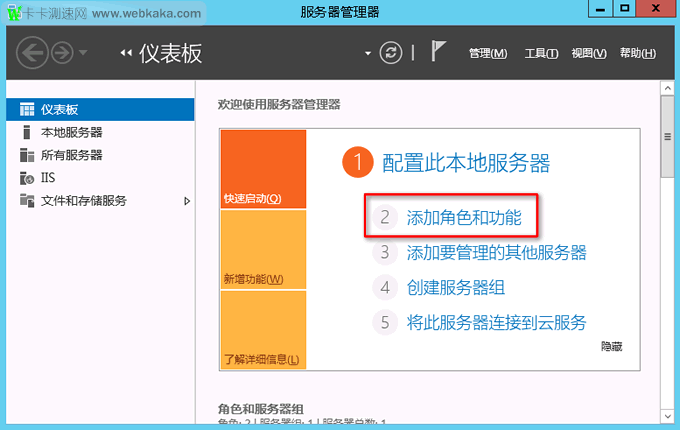This screenshot has width=680, height=430.
Task: Expand 文件和存储服务 submenu arrow
Action: click(187, 201)
